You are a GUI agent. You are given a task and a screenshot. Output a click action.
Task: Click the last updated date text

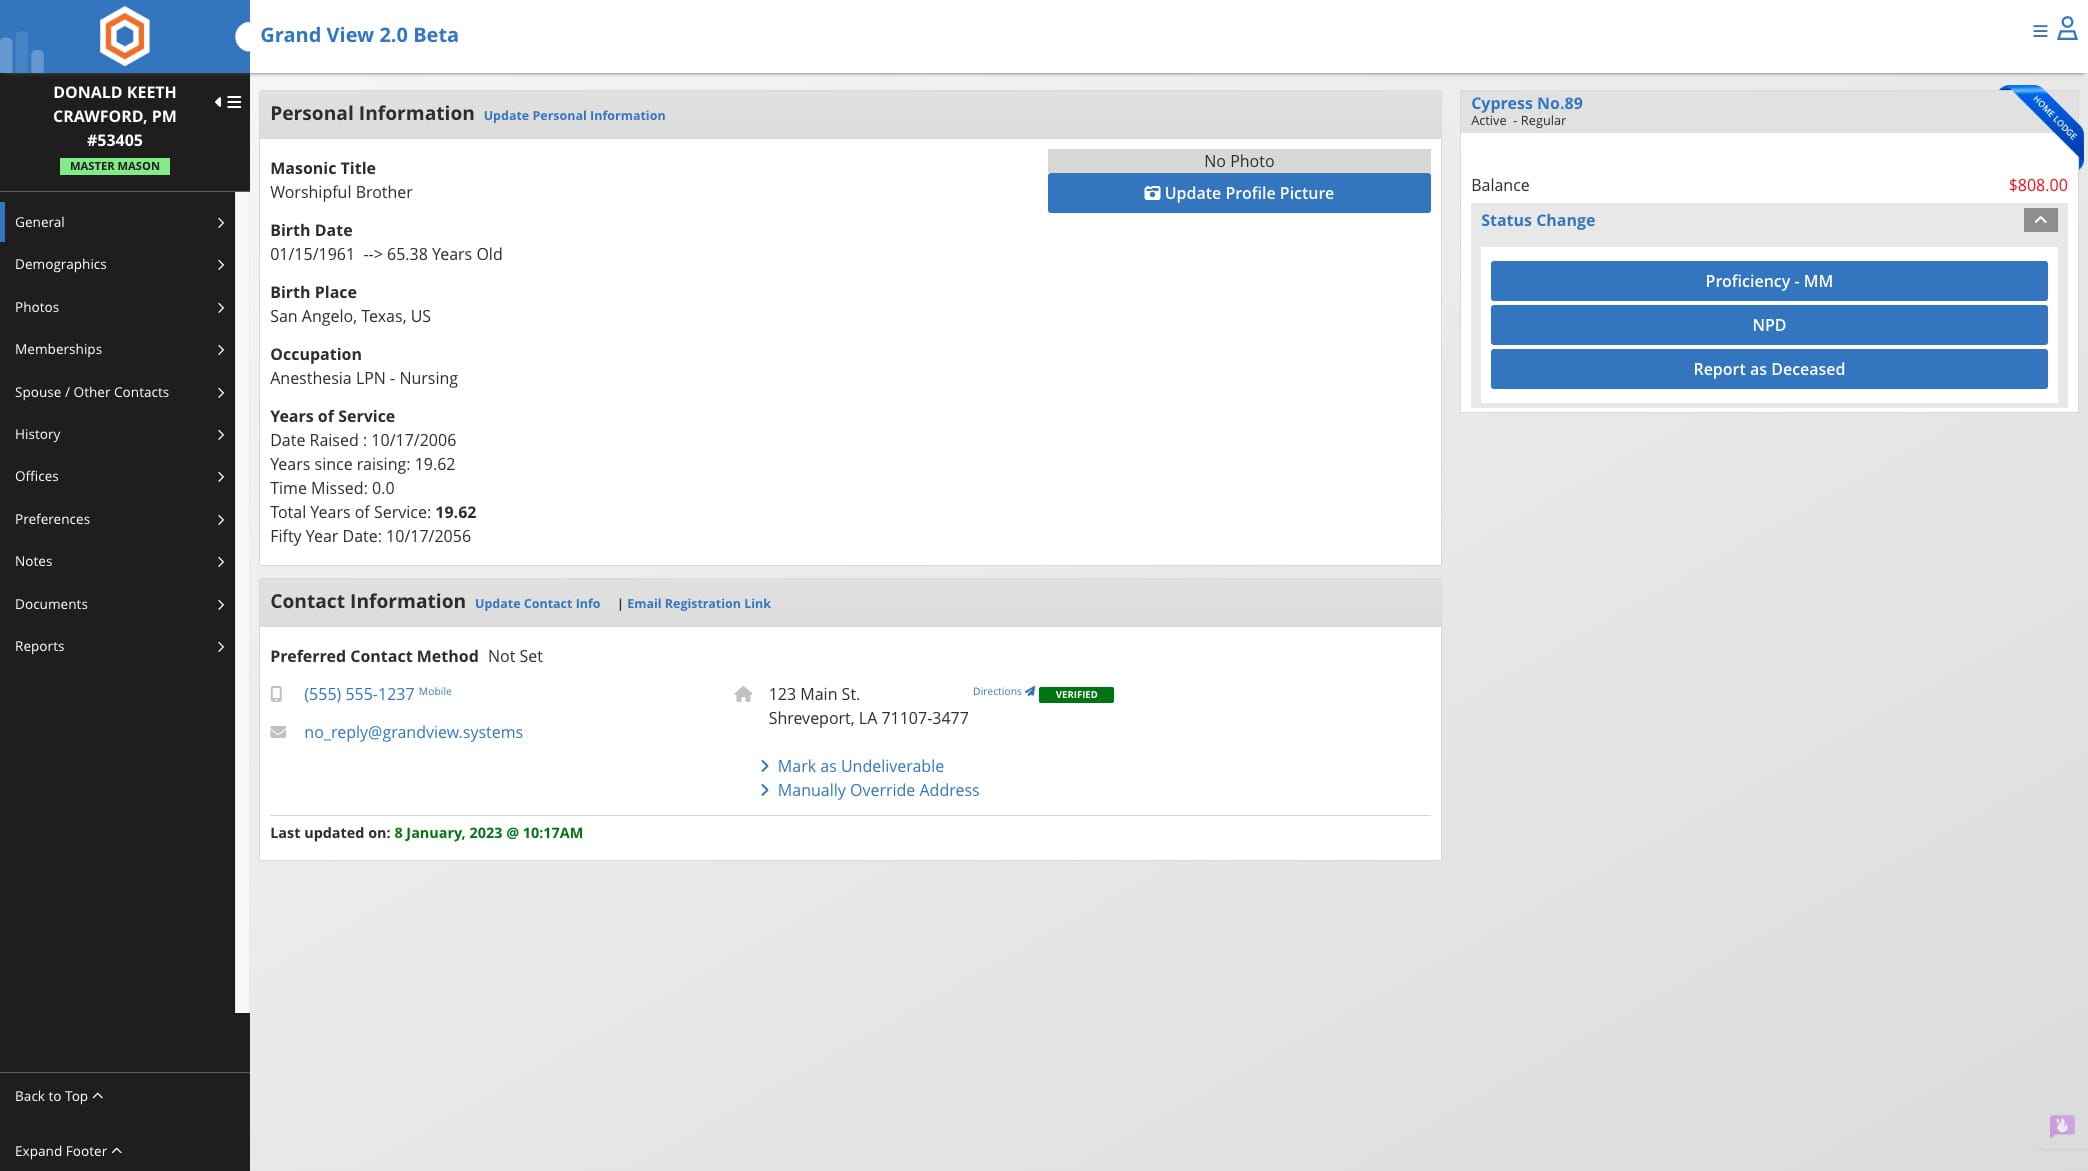488,833
